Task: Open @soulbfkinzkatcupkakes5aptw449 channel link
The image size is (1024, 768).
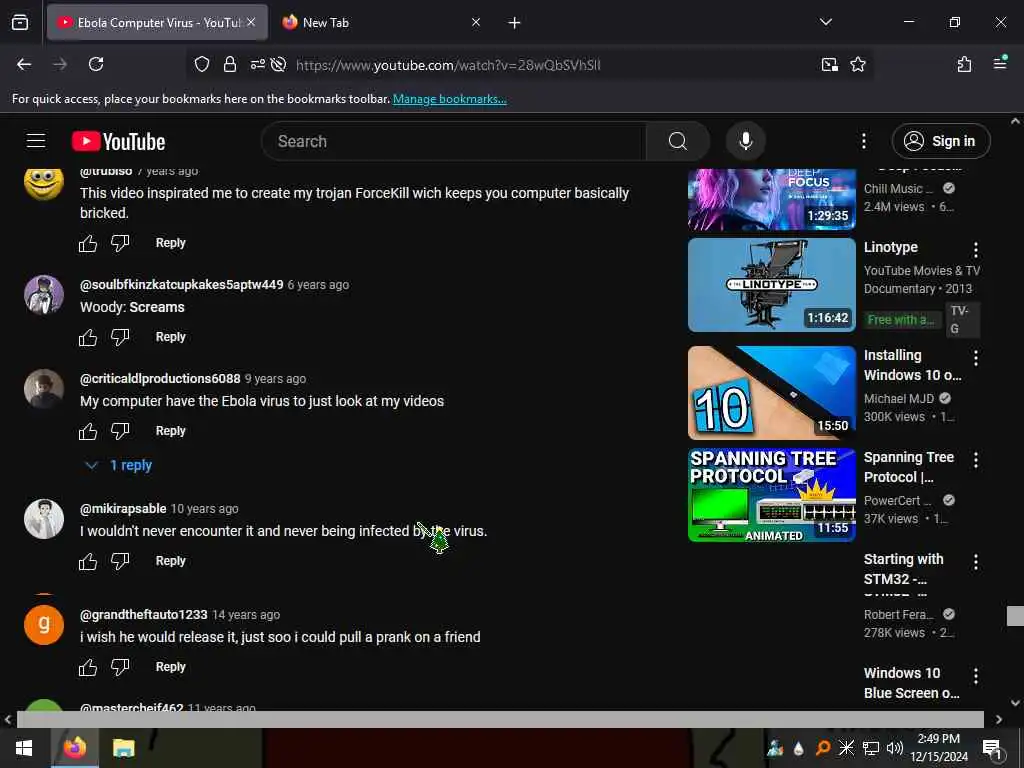Action: (x=182, y=285)
